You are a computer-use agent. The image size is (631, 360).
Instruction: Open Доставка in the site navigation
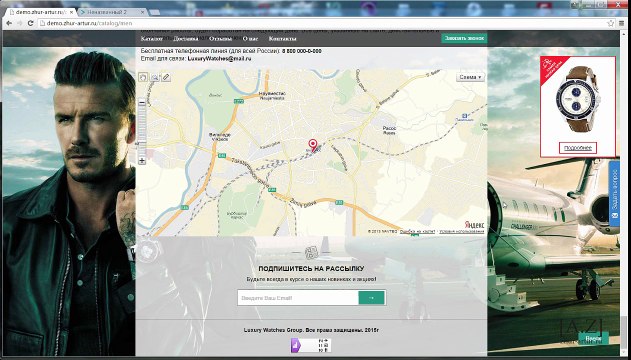coord(186,39)
